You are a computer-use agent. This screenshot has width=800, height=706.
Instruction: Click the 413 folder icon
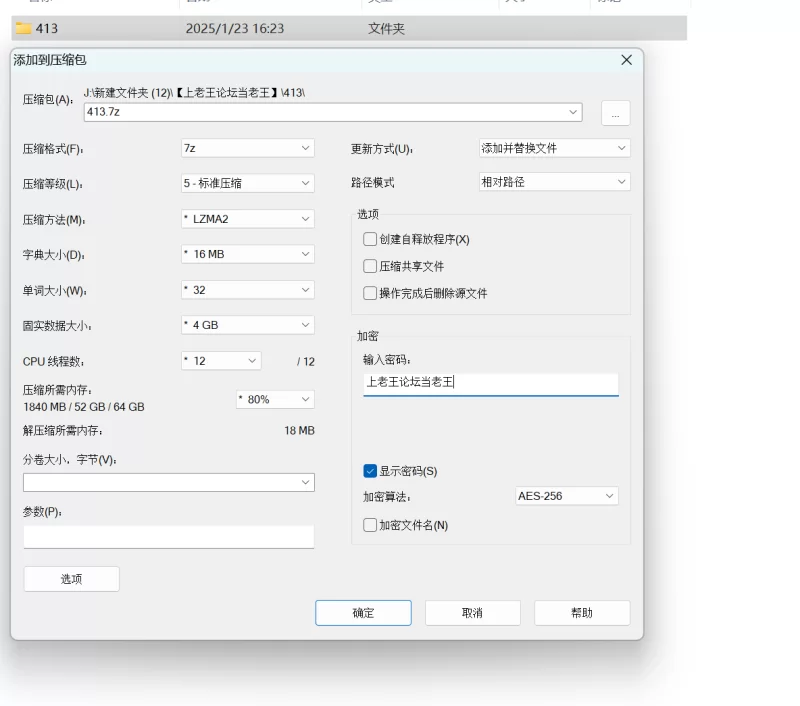coord(23,28)
